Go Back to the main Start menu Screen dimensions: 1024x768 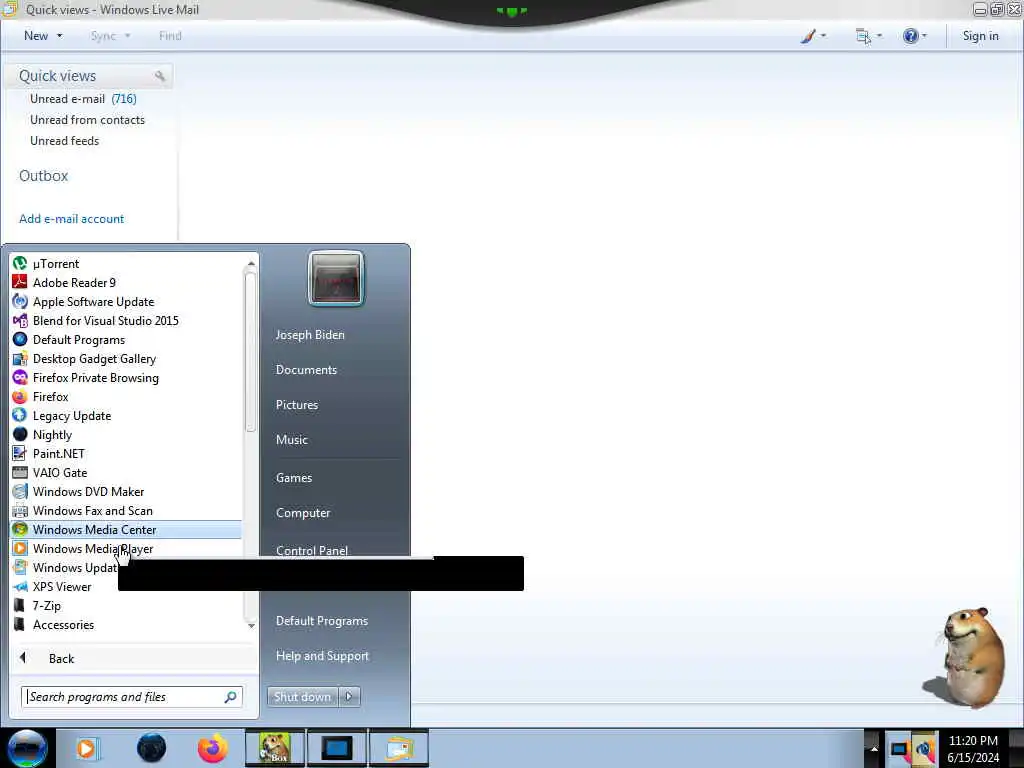point(134,658)
